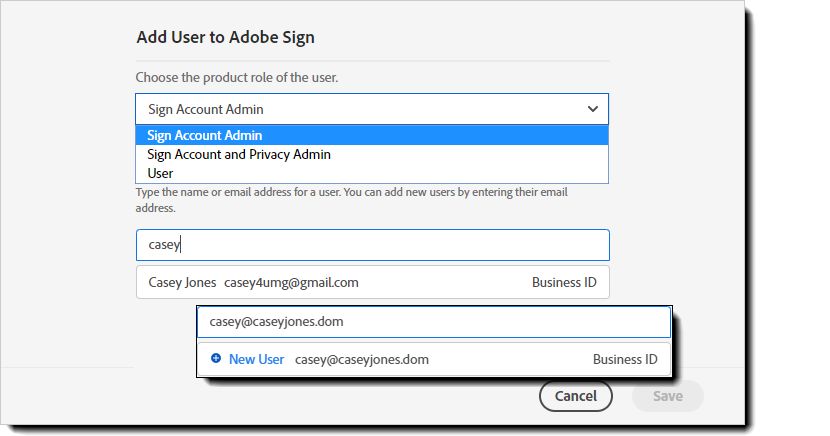Viewport: 830px width, 436px height.
Task: Pick the User role option
Action: [x=160, y=173]
